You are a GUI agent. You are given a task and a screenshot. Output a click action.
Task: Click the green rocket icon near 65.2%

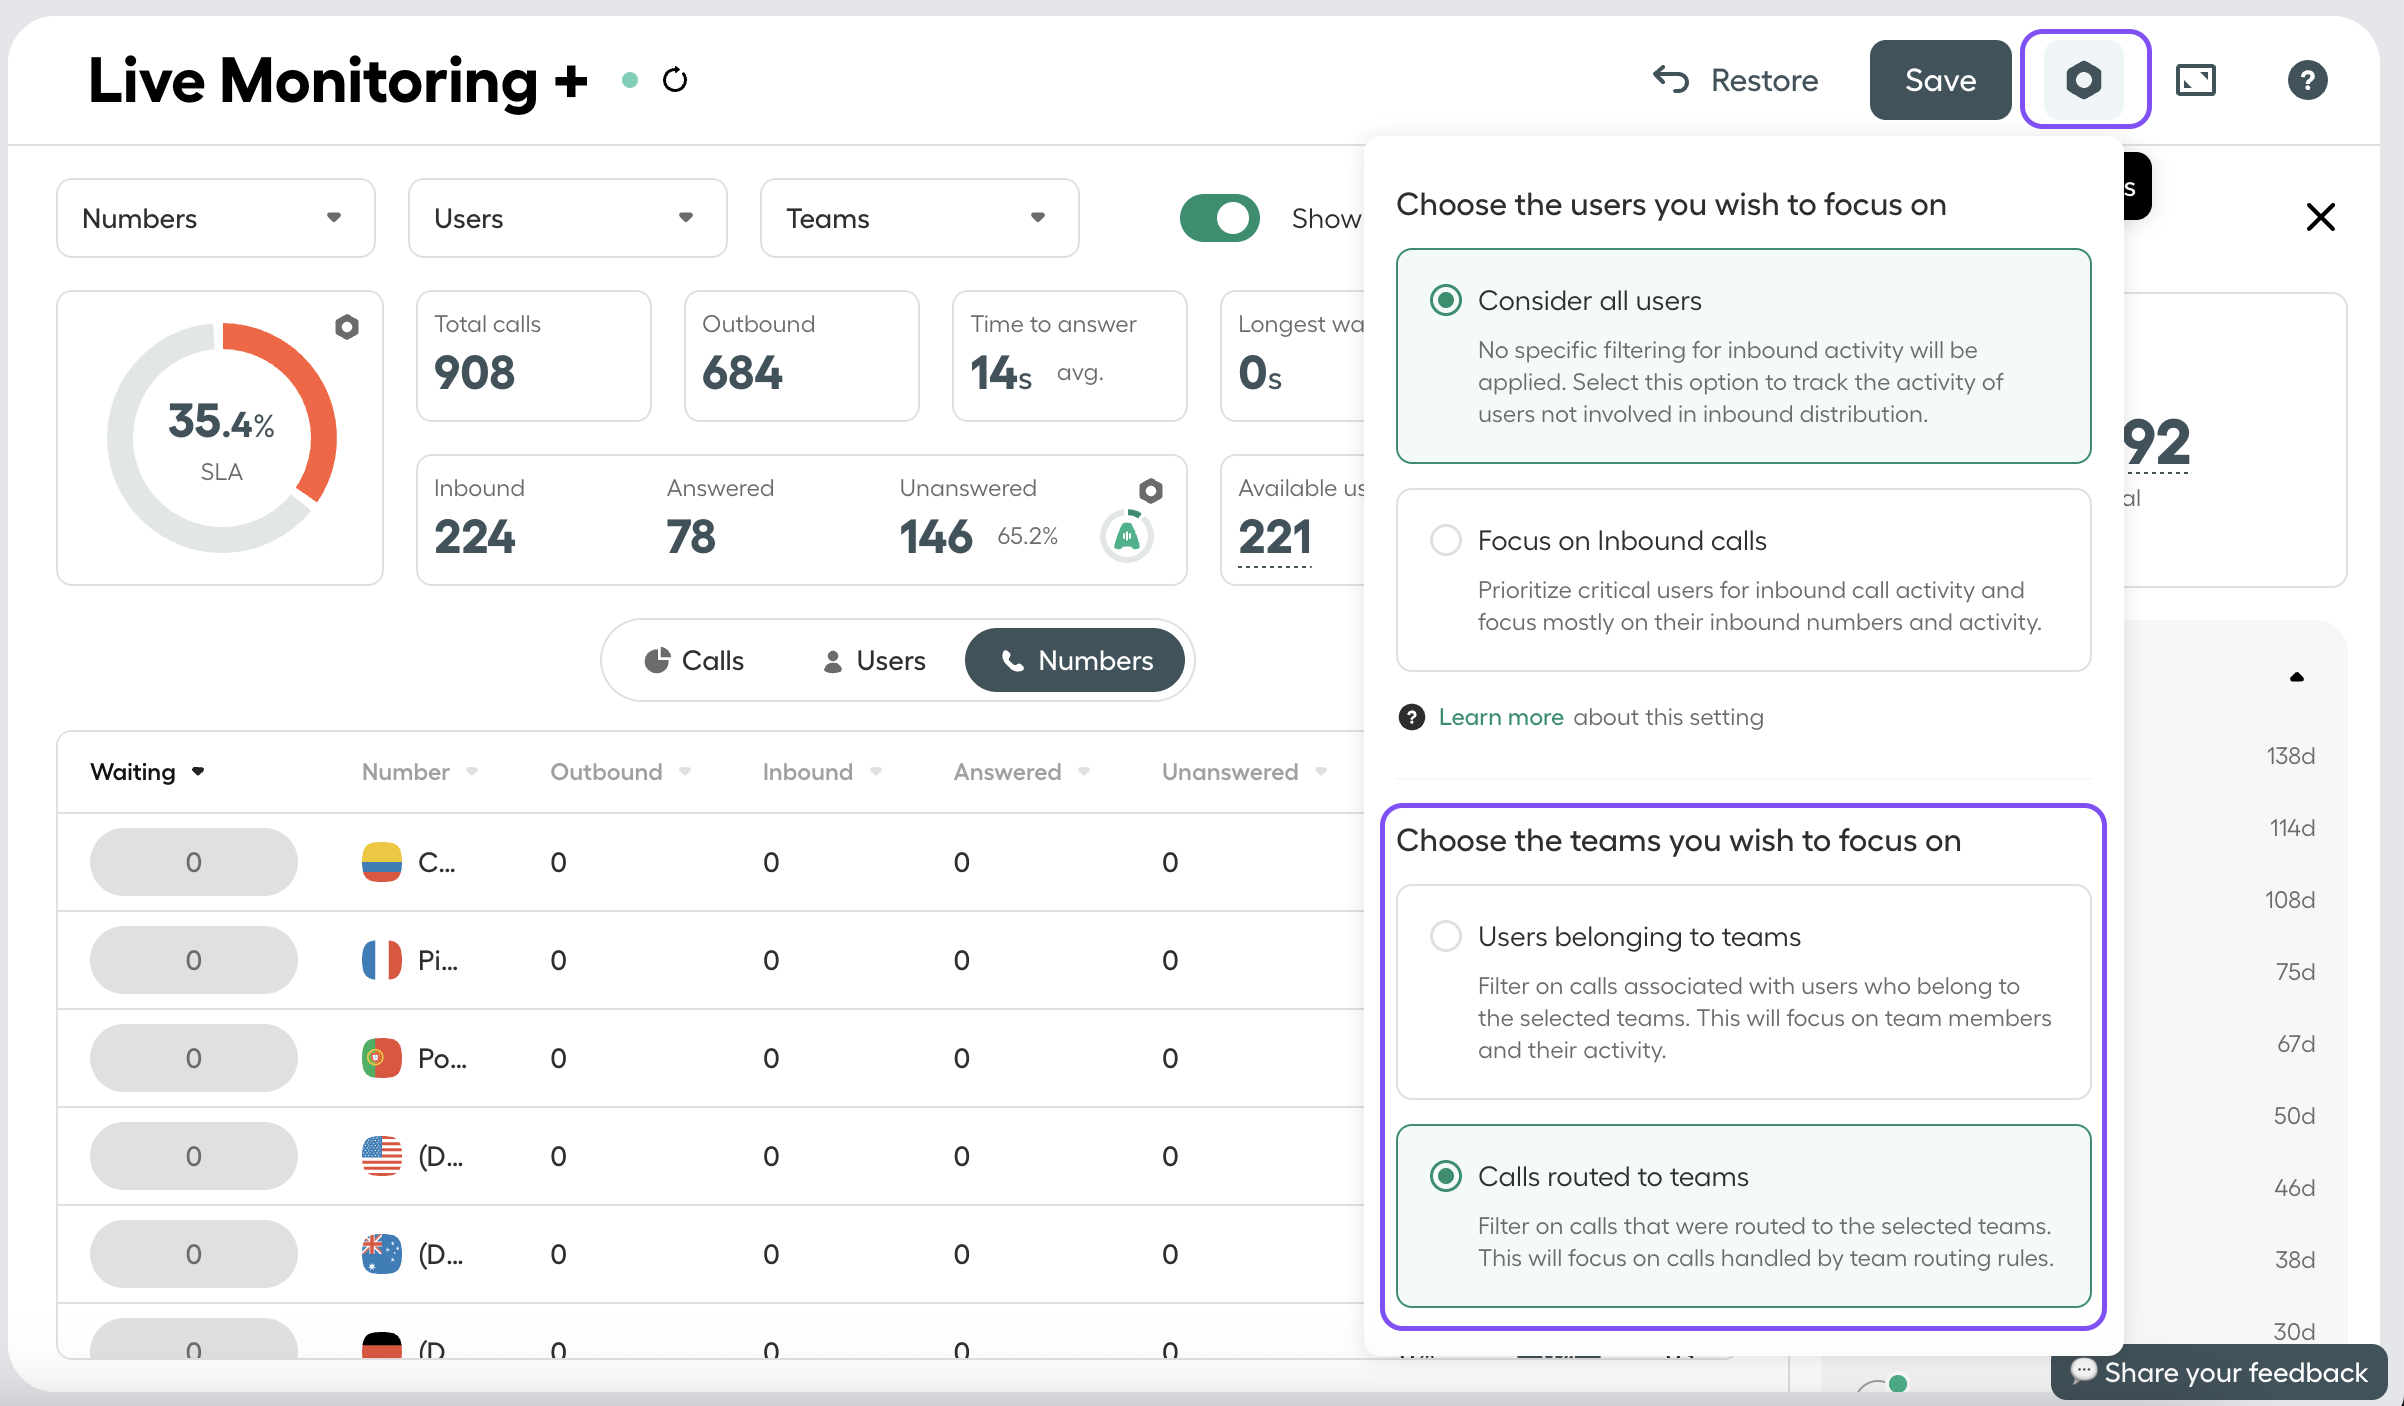pos(1127,536)
